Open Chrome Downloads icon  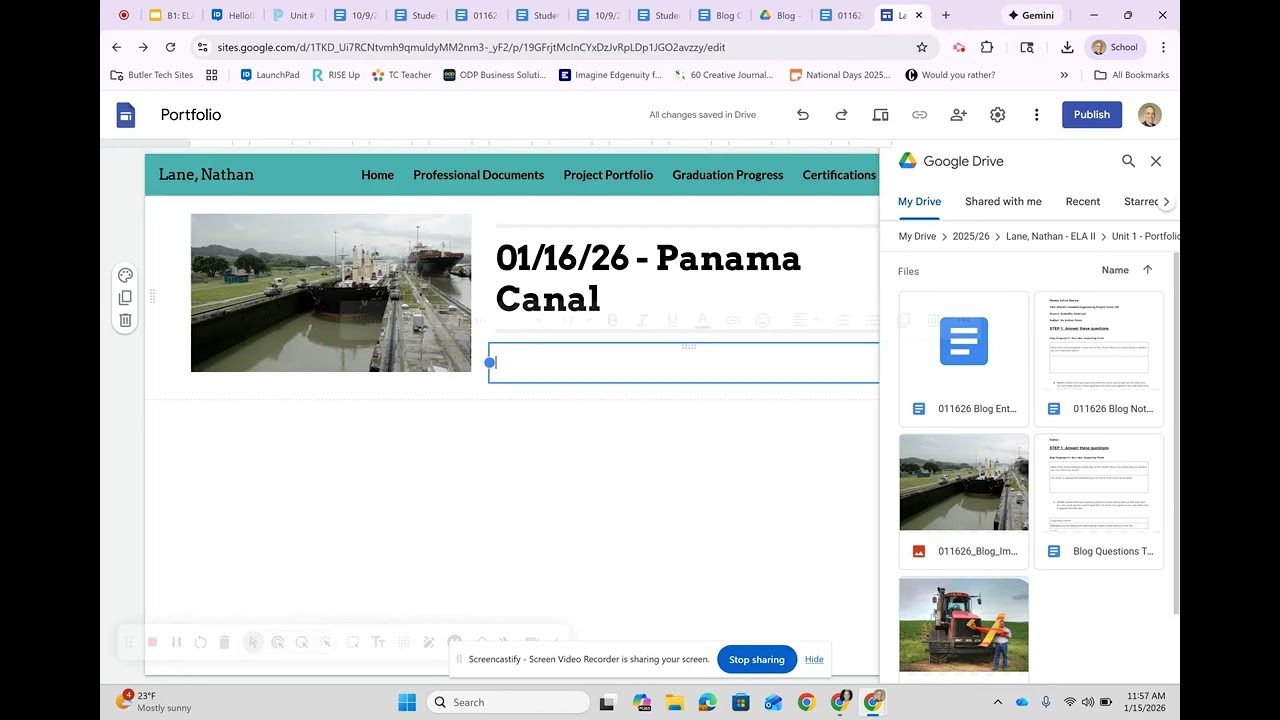(x=1067, y=47)
